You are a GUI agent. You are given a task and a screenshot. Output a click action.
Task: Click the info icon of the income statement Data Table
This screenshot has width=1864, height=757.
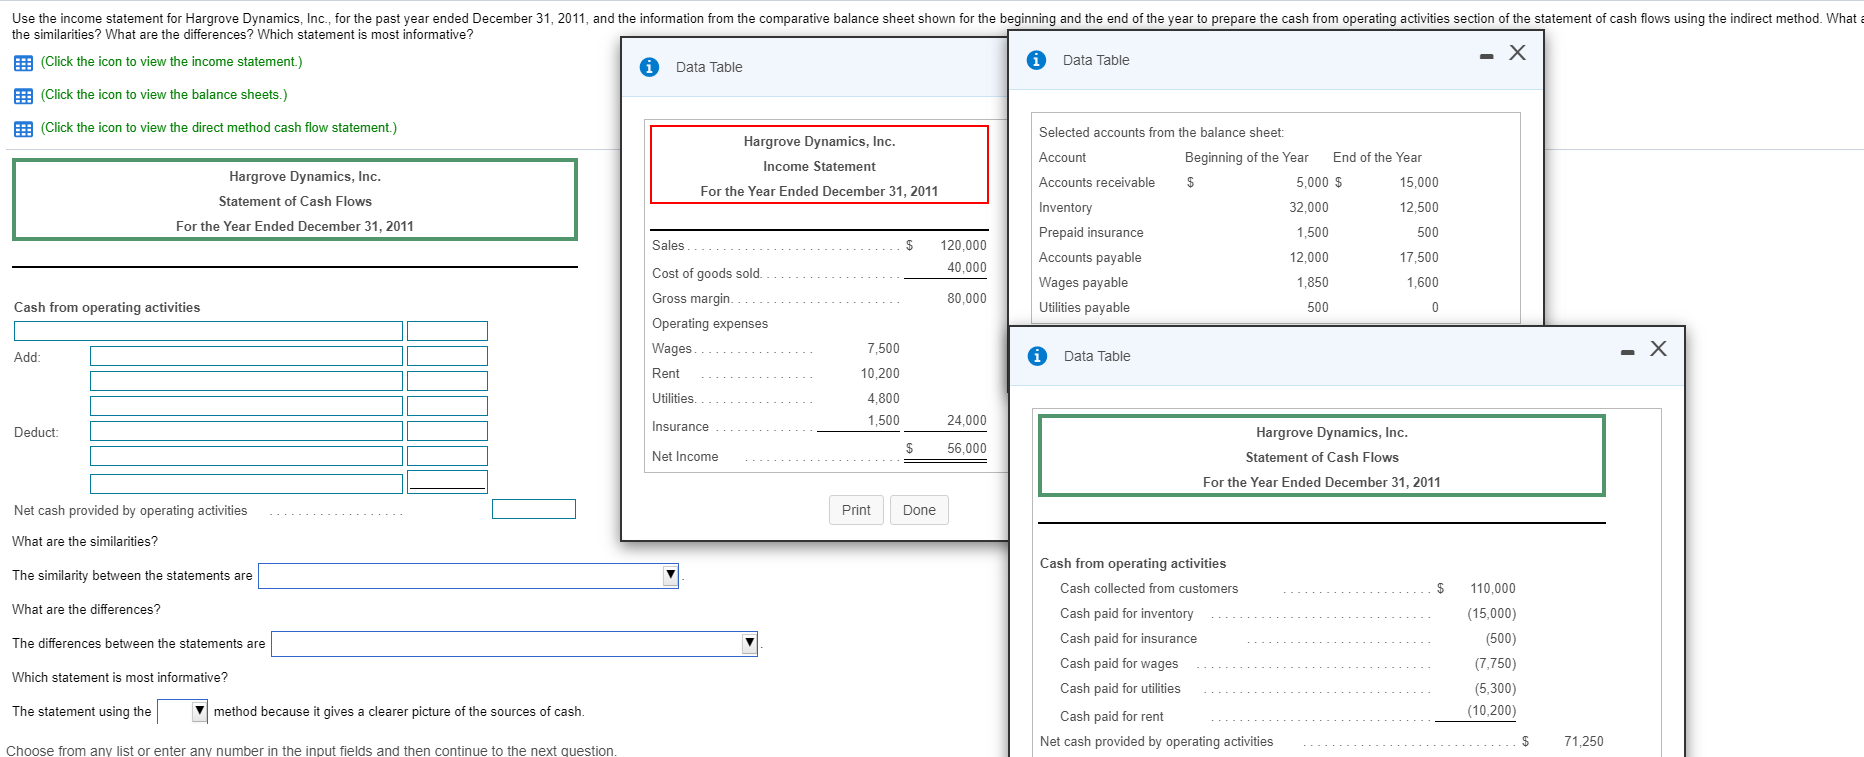(x=649, y=67)
